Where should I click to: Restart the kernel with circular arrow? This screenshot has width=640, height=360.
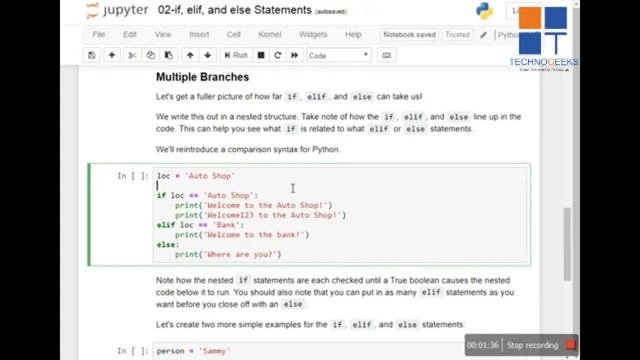point(278,55)
